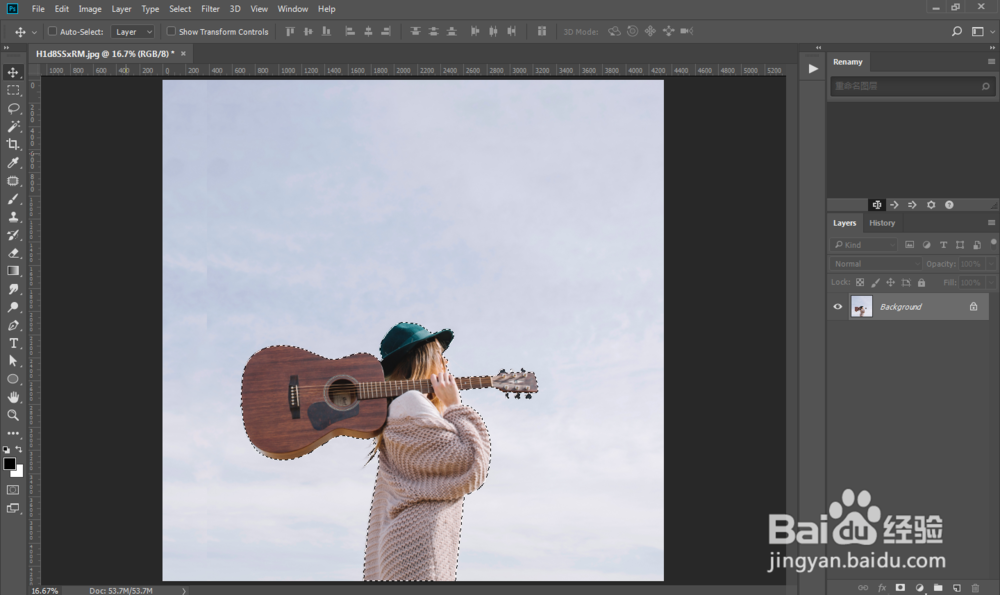Click the search icon in options bar
This screenshot has height=595, width=1000.
(x=957, y=31)
